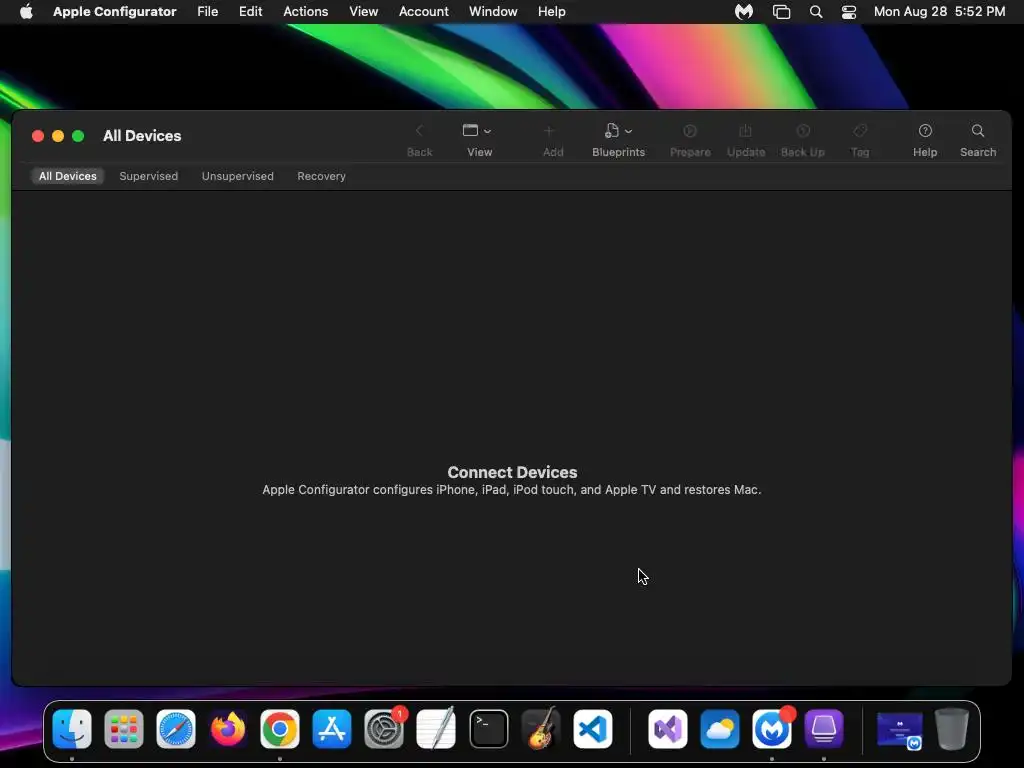Open the Apple menu
The width and height of the screenshot is (1024, 768).
point(26,12)
